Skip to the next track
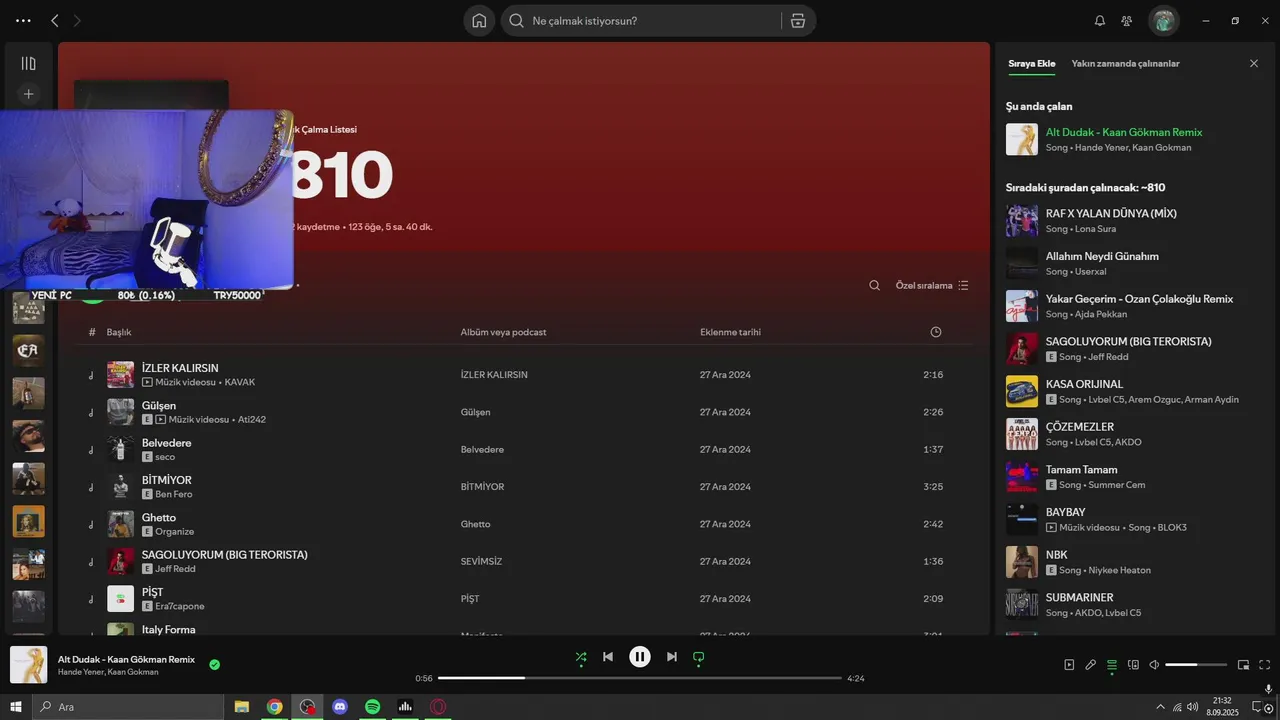This screenshot has height=720, width=1280. click(x=672, y=657)
